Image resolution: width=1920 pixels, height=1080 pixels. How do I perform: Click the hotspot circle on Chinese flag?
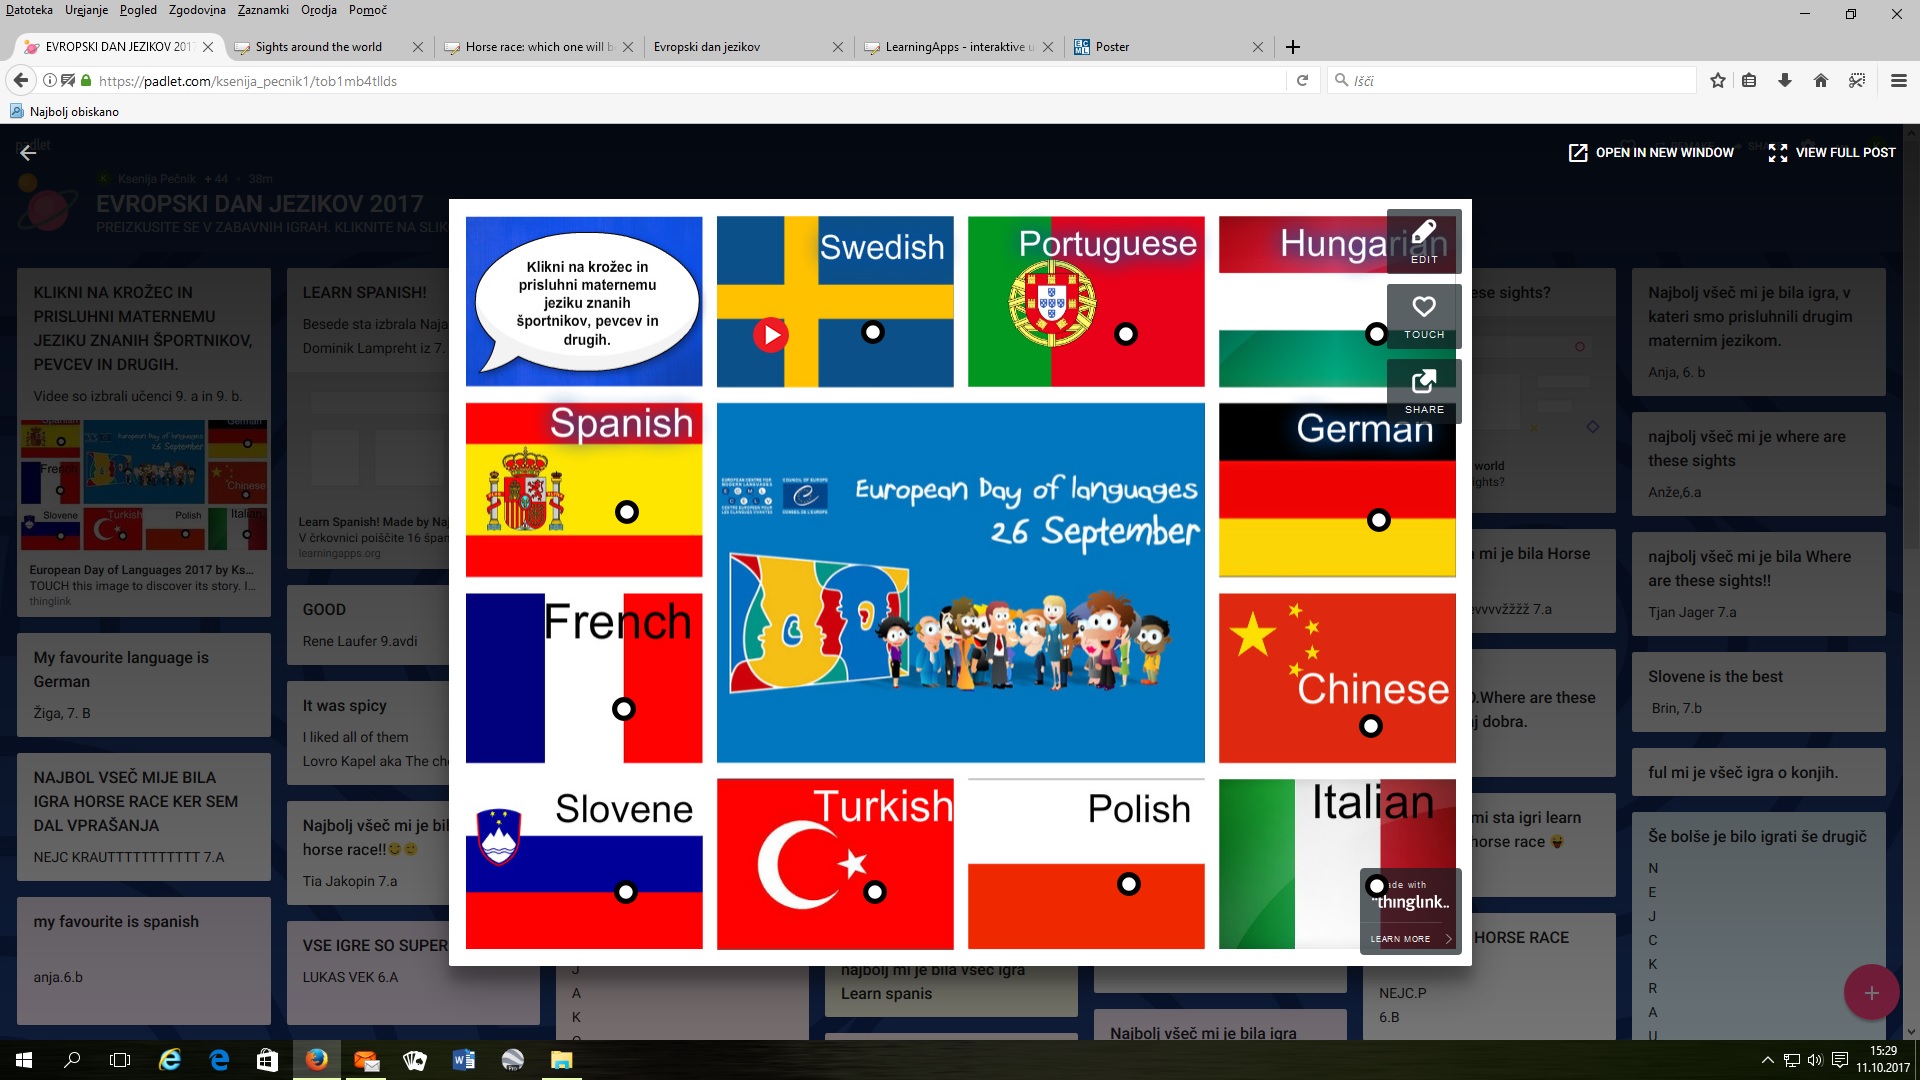pos(1371,726)
